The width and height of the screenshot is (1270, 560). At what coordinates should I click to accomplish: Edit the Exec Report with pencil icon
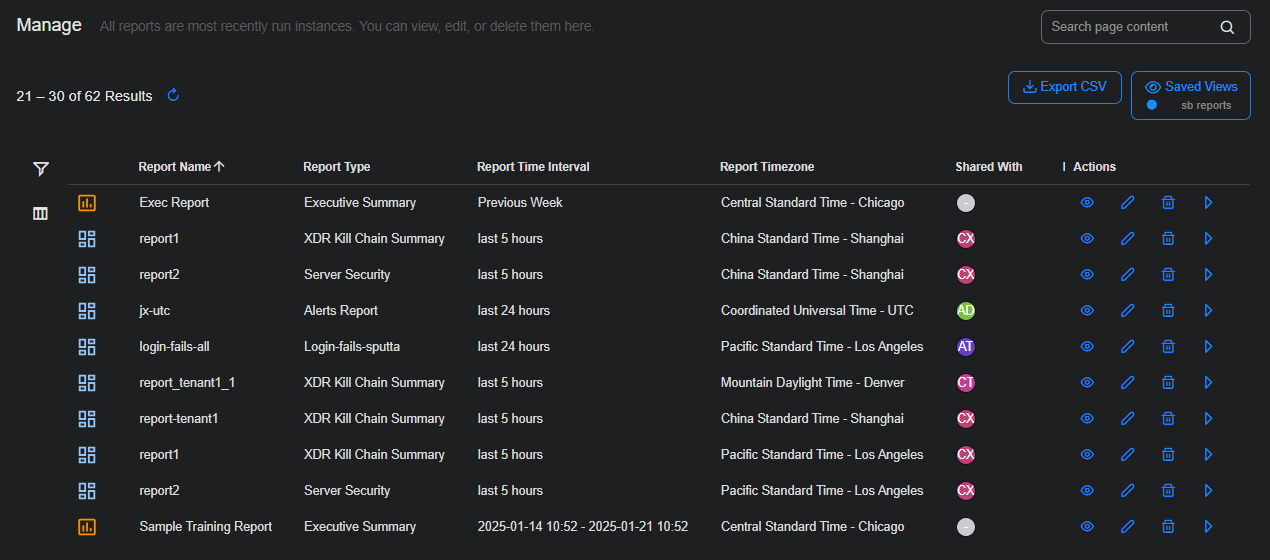(x=1127, y=203)
